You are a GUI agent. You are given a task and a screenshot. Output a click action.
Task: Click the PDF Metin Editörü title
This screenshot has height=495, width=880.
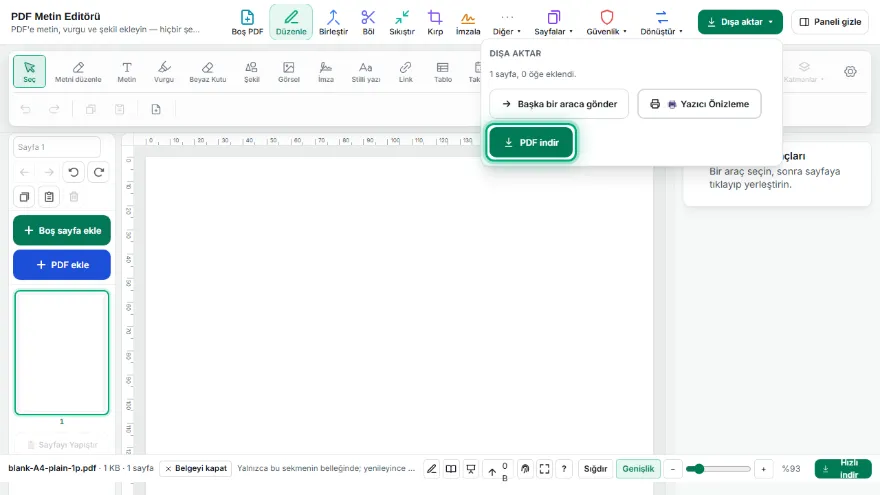point(56,16)
